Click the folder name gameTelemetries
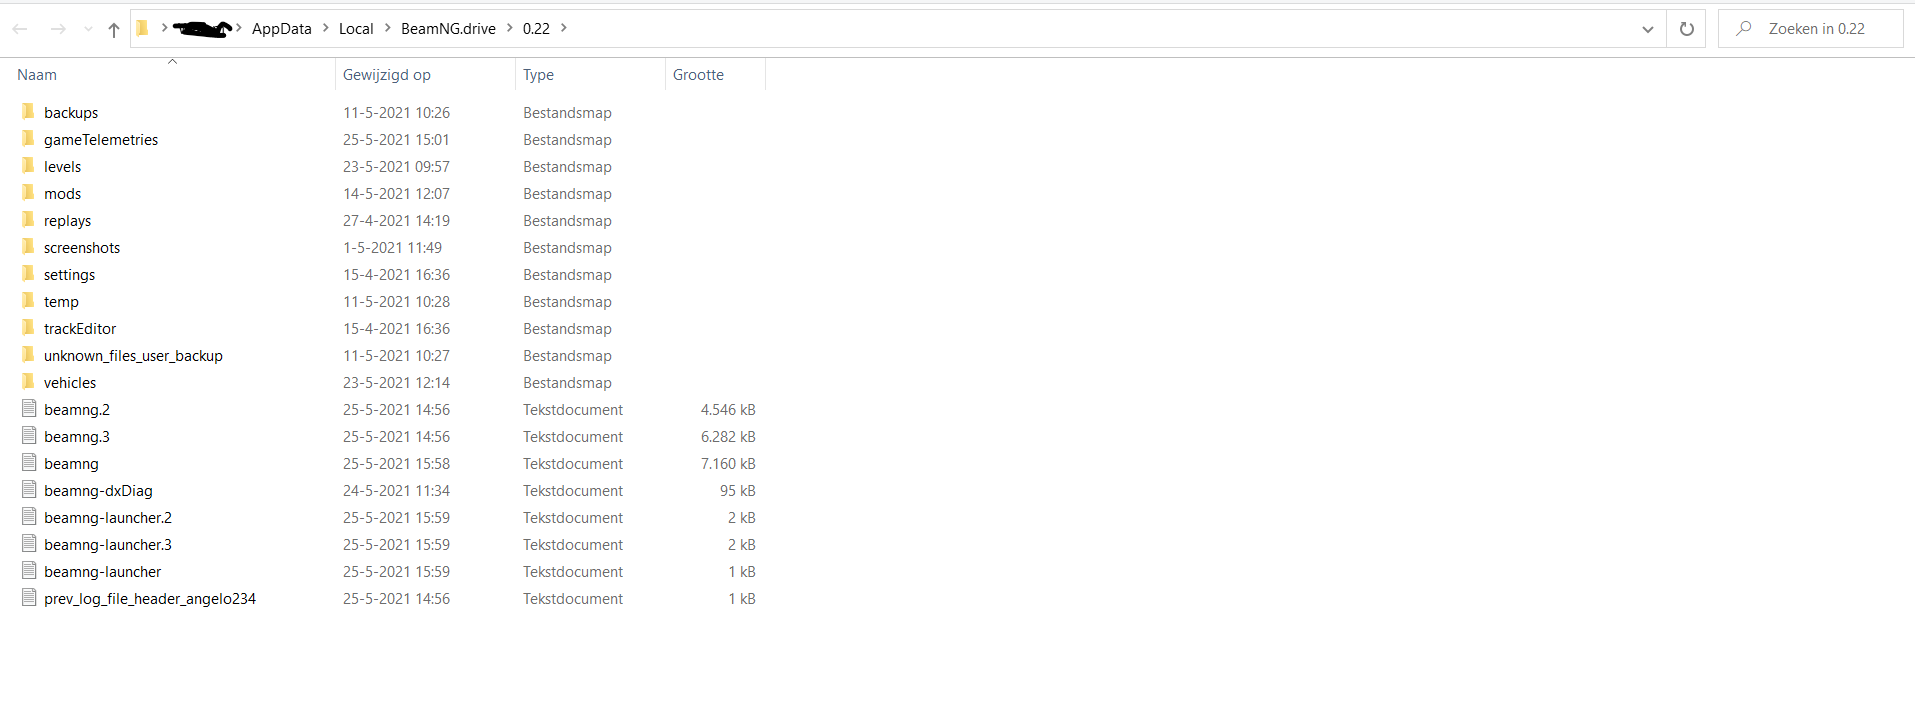 coord(101,140)
